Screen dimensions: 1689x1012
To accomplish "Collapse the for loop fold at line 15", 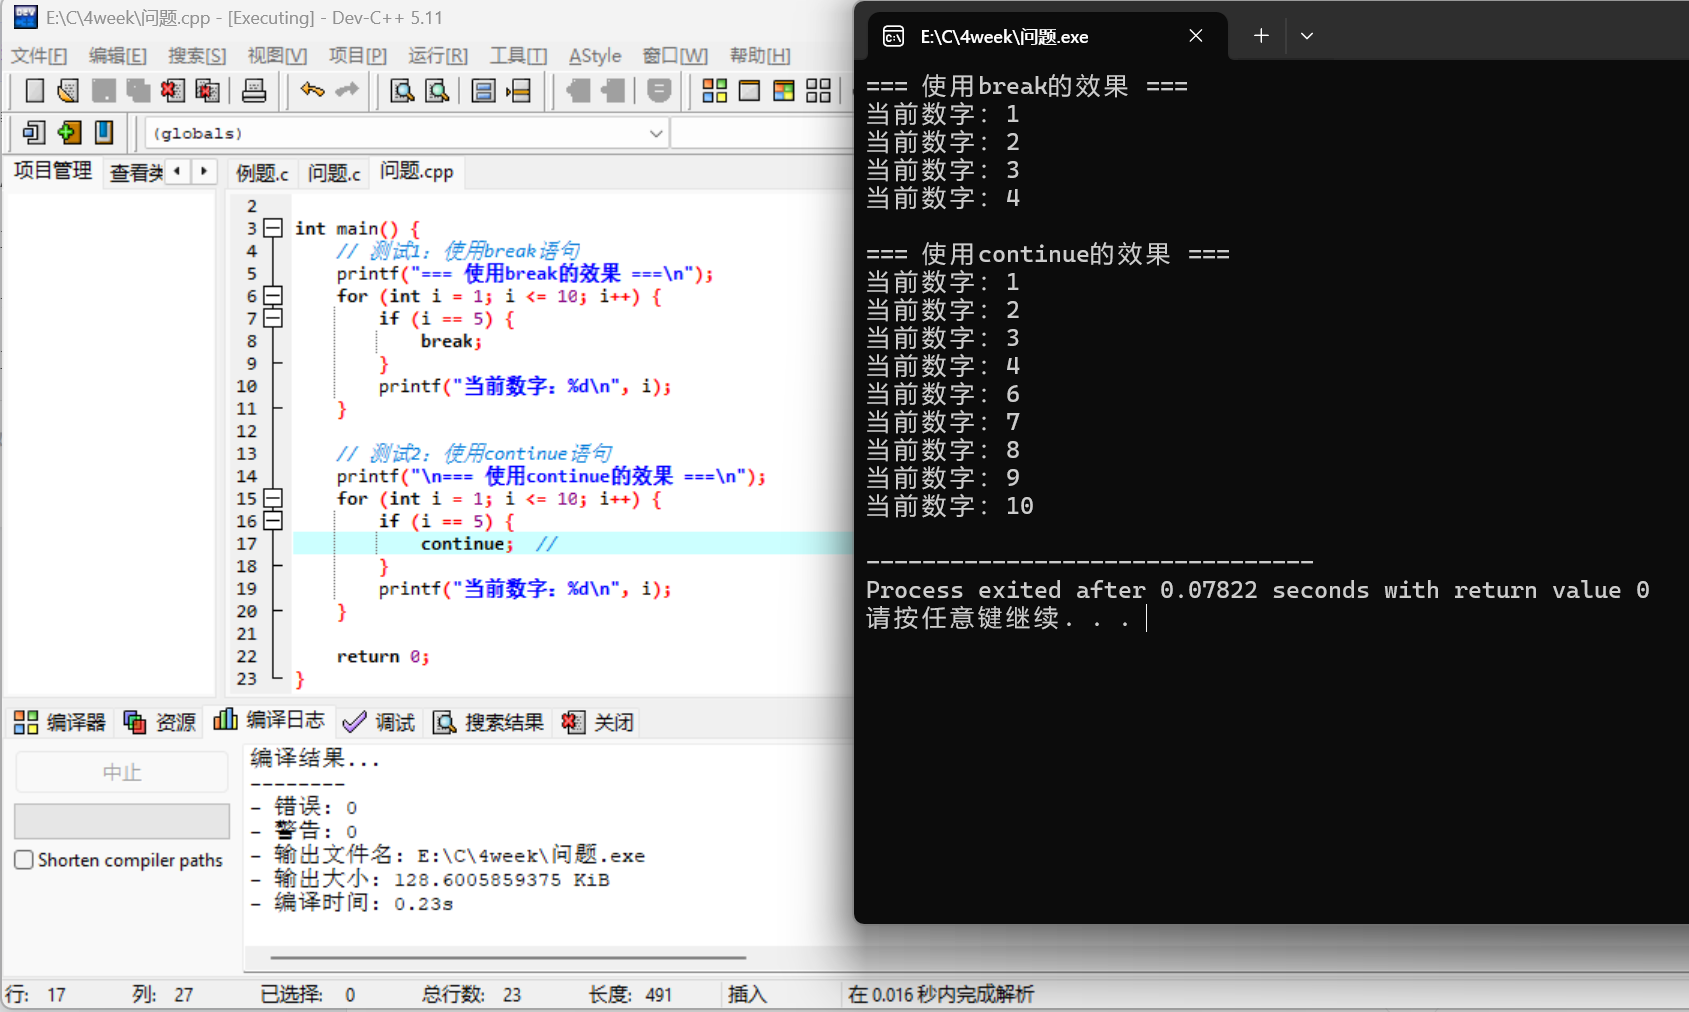I will pyautogui.click(x=273, y=498).
